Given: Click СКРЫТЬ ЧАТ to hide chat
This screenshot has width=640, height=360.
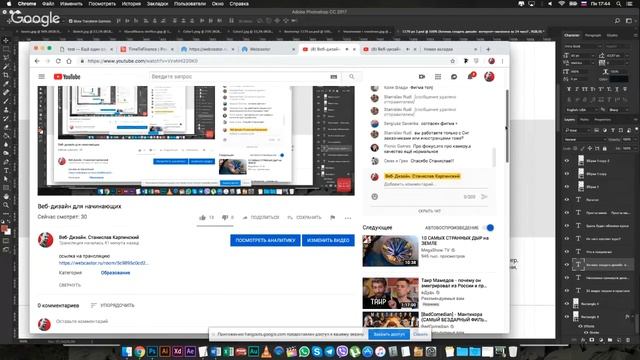Looking at the screenshot, I should (429, 211).
